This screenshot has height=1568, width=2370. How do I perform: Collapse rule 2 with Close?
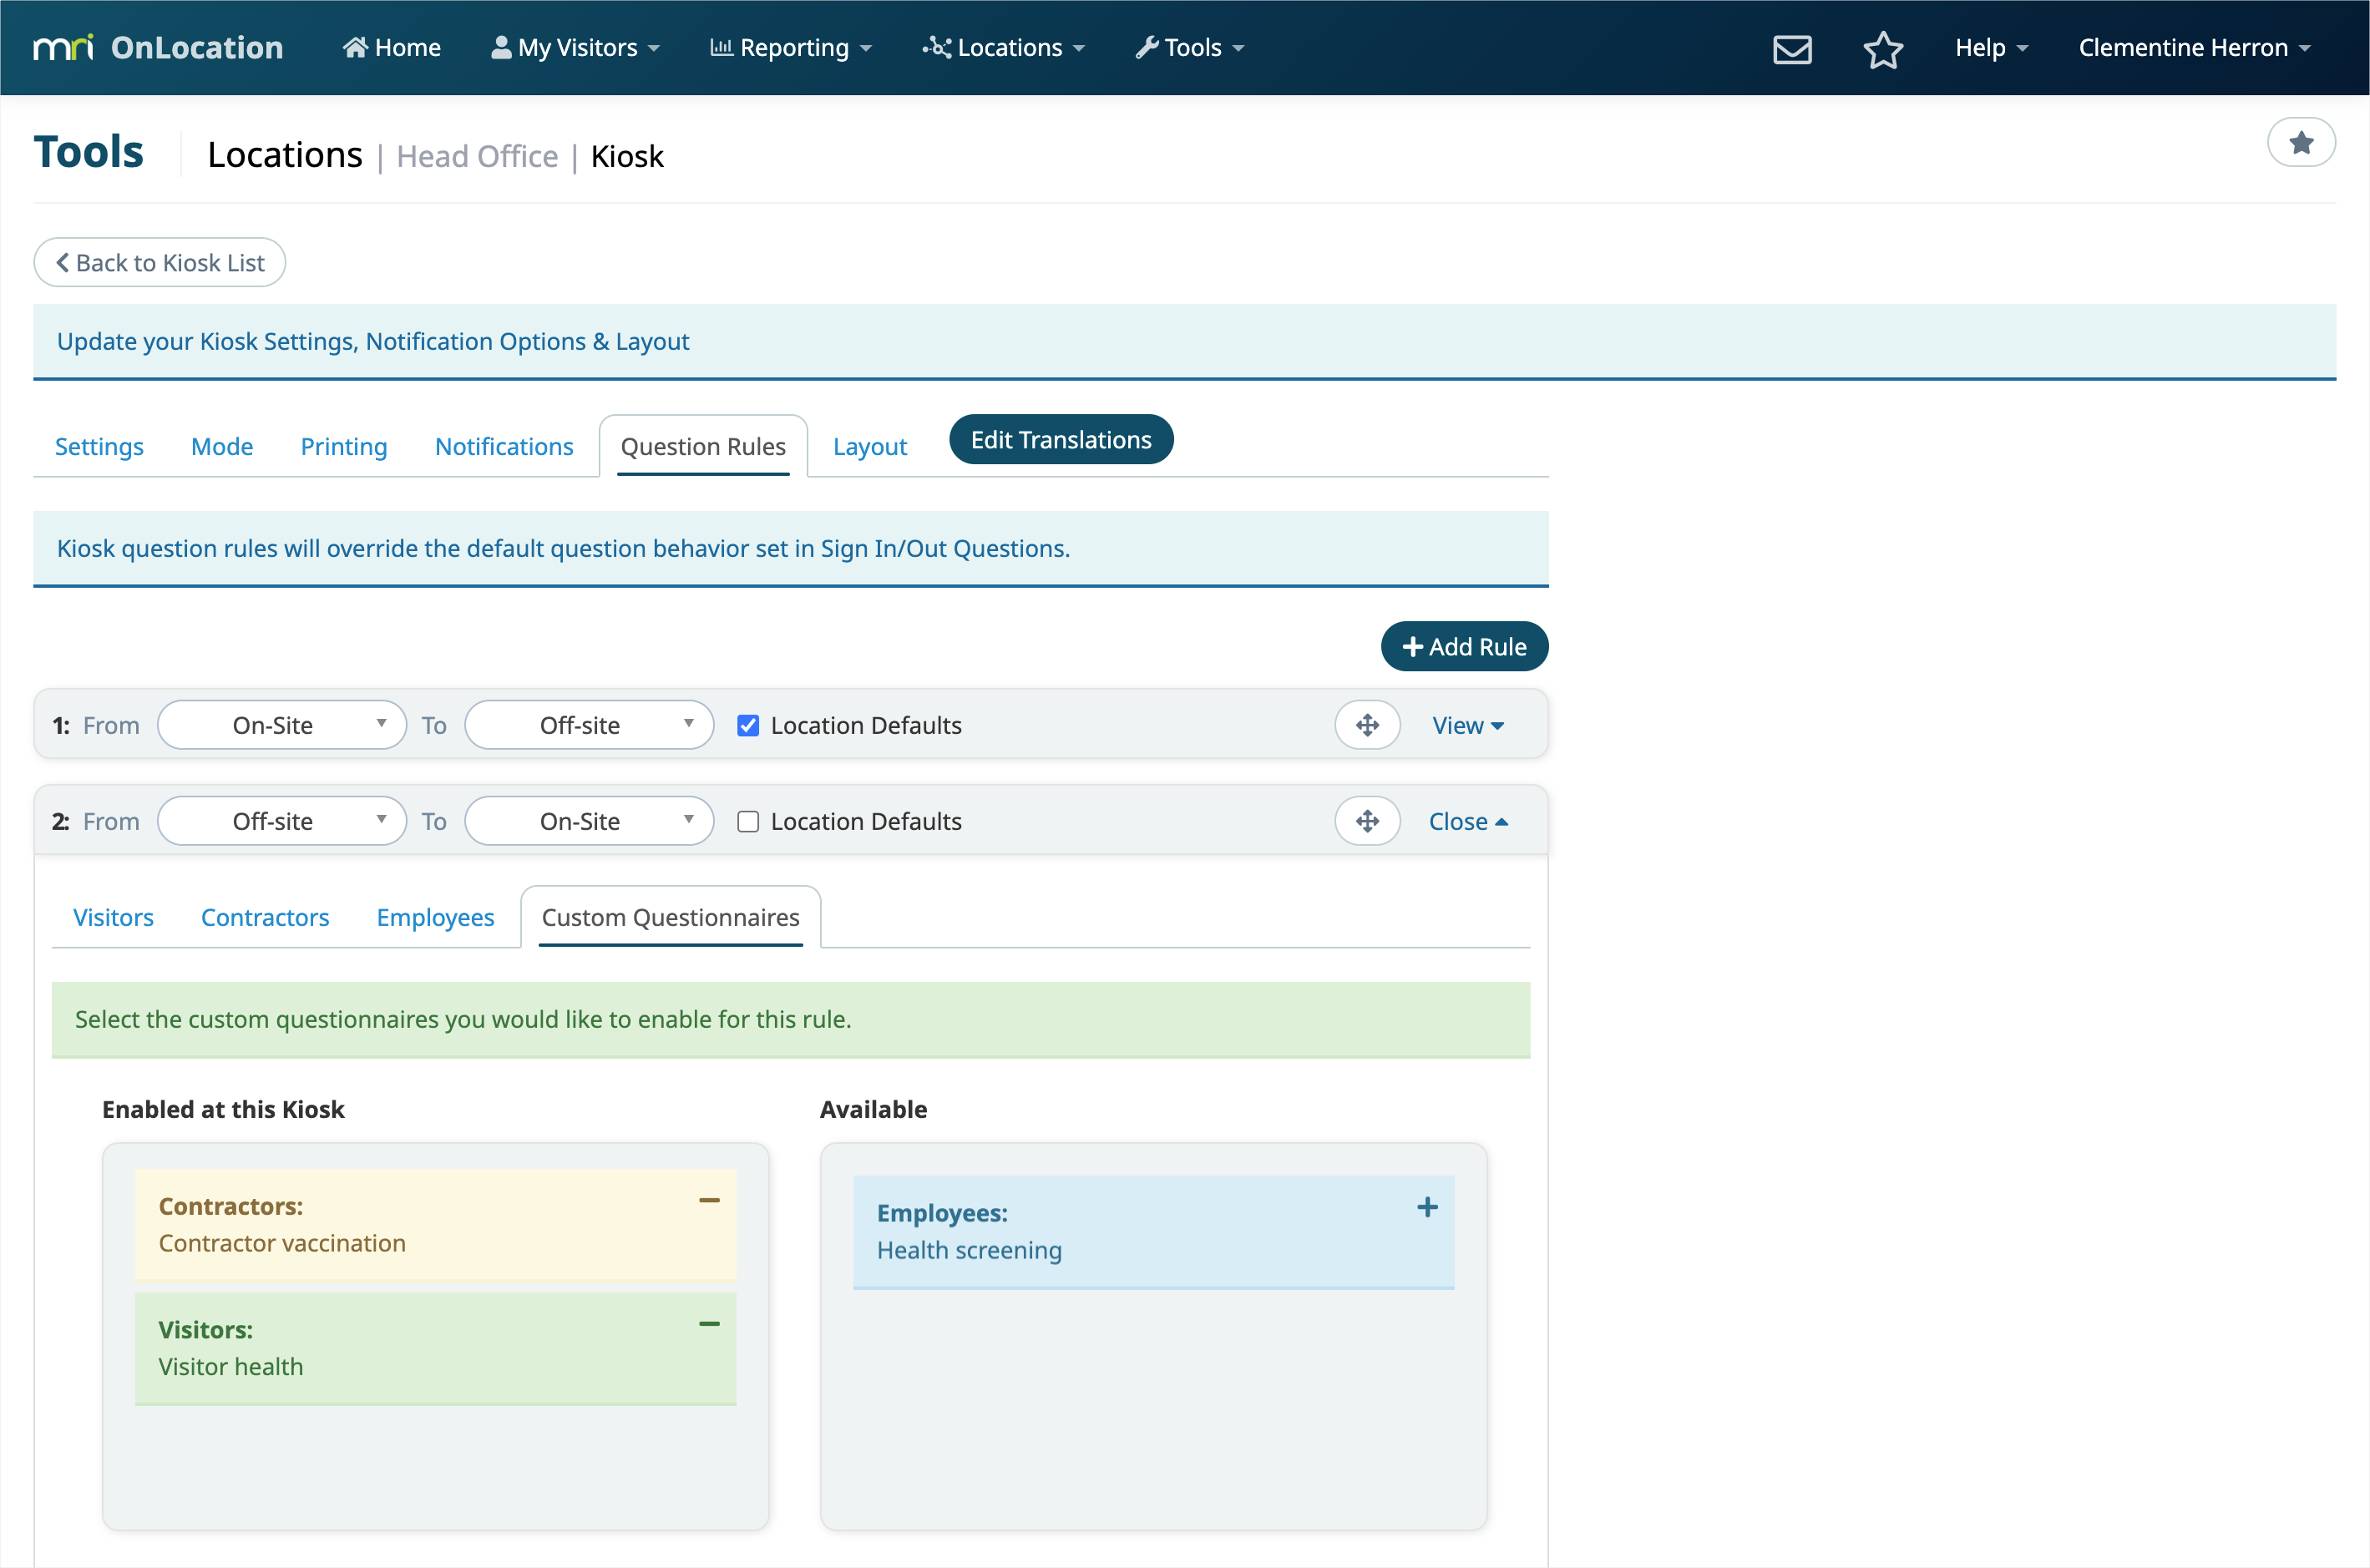click(1467, 821)
